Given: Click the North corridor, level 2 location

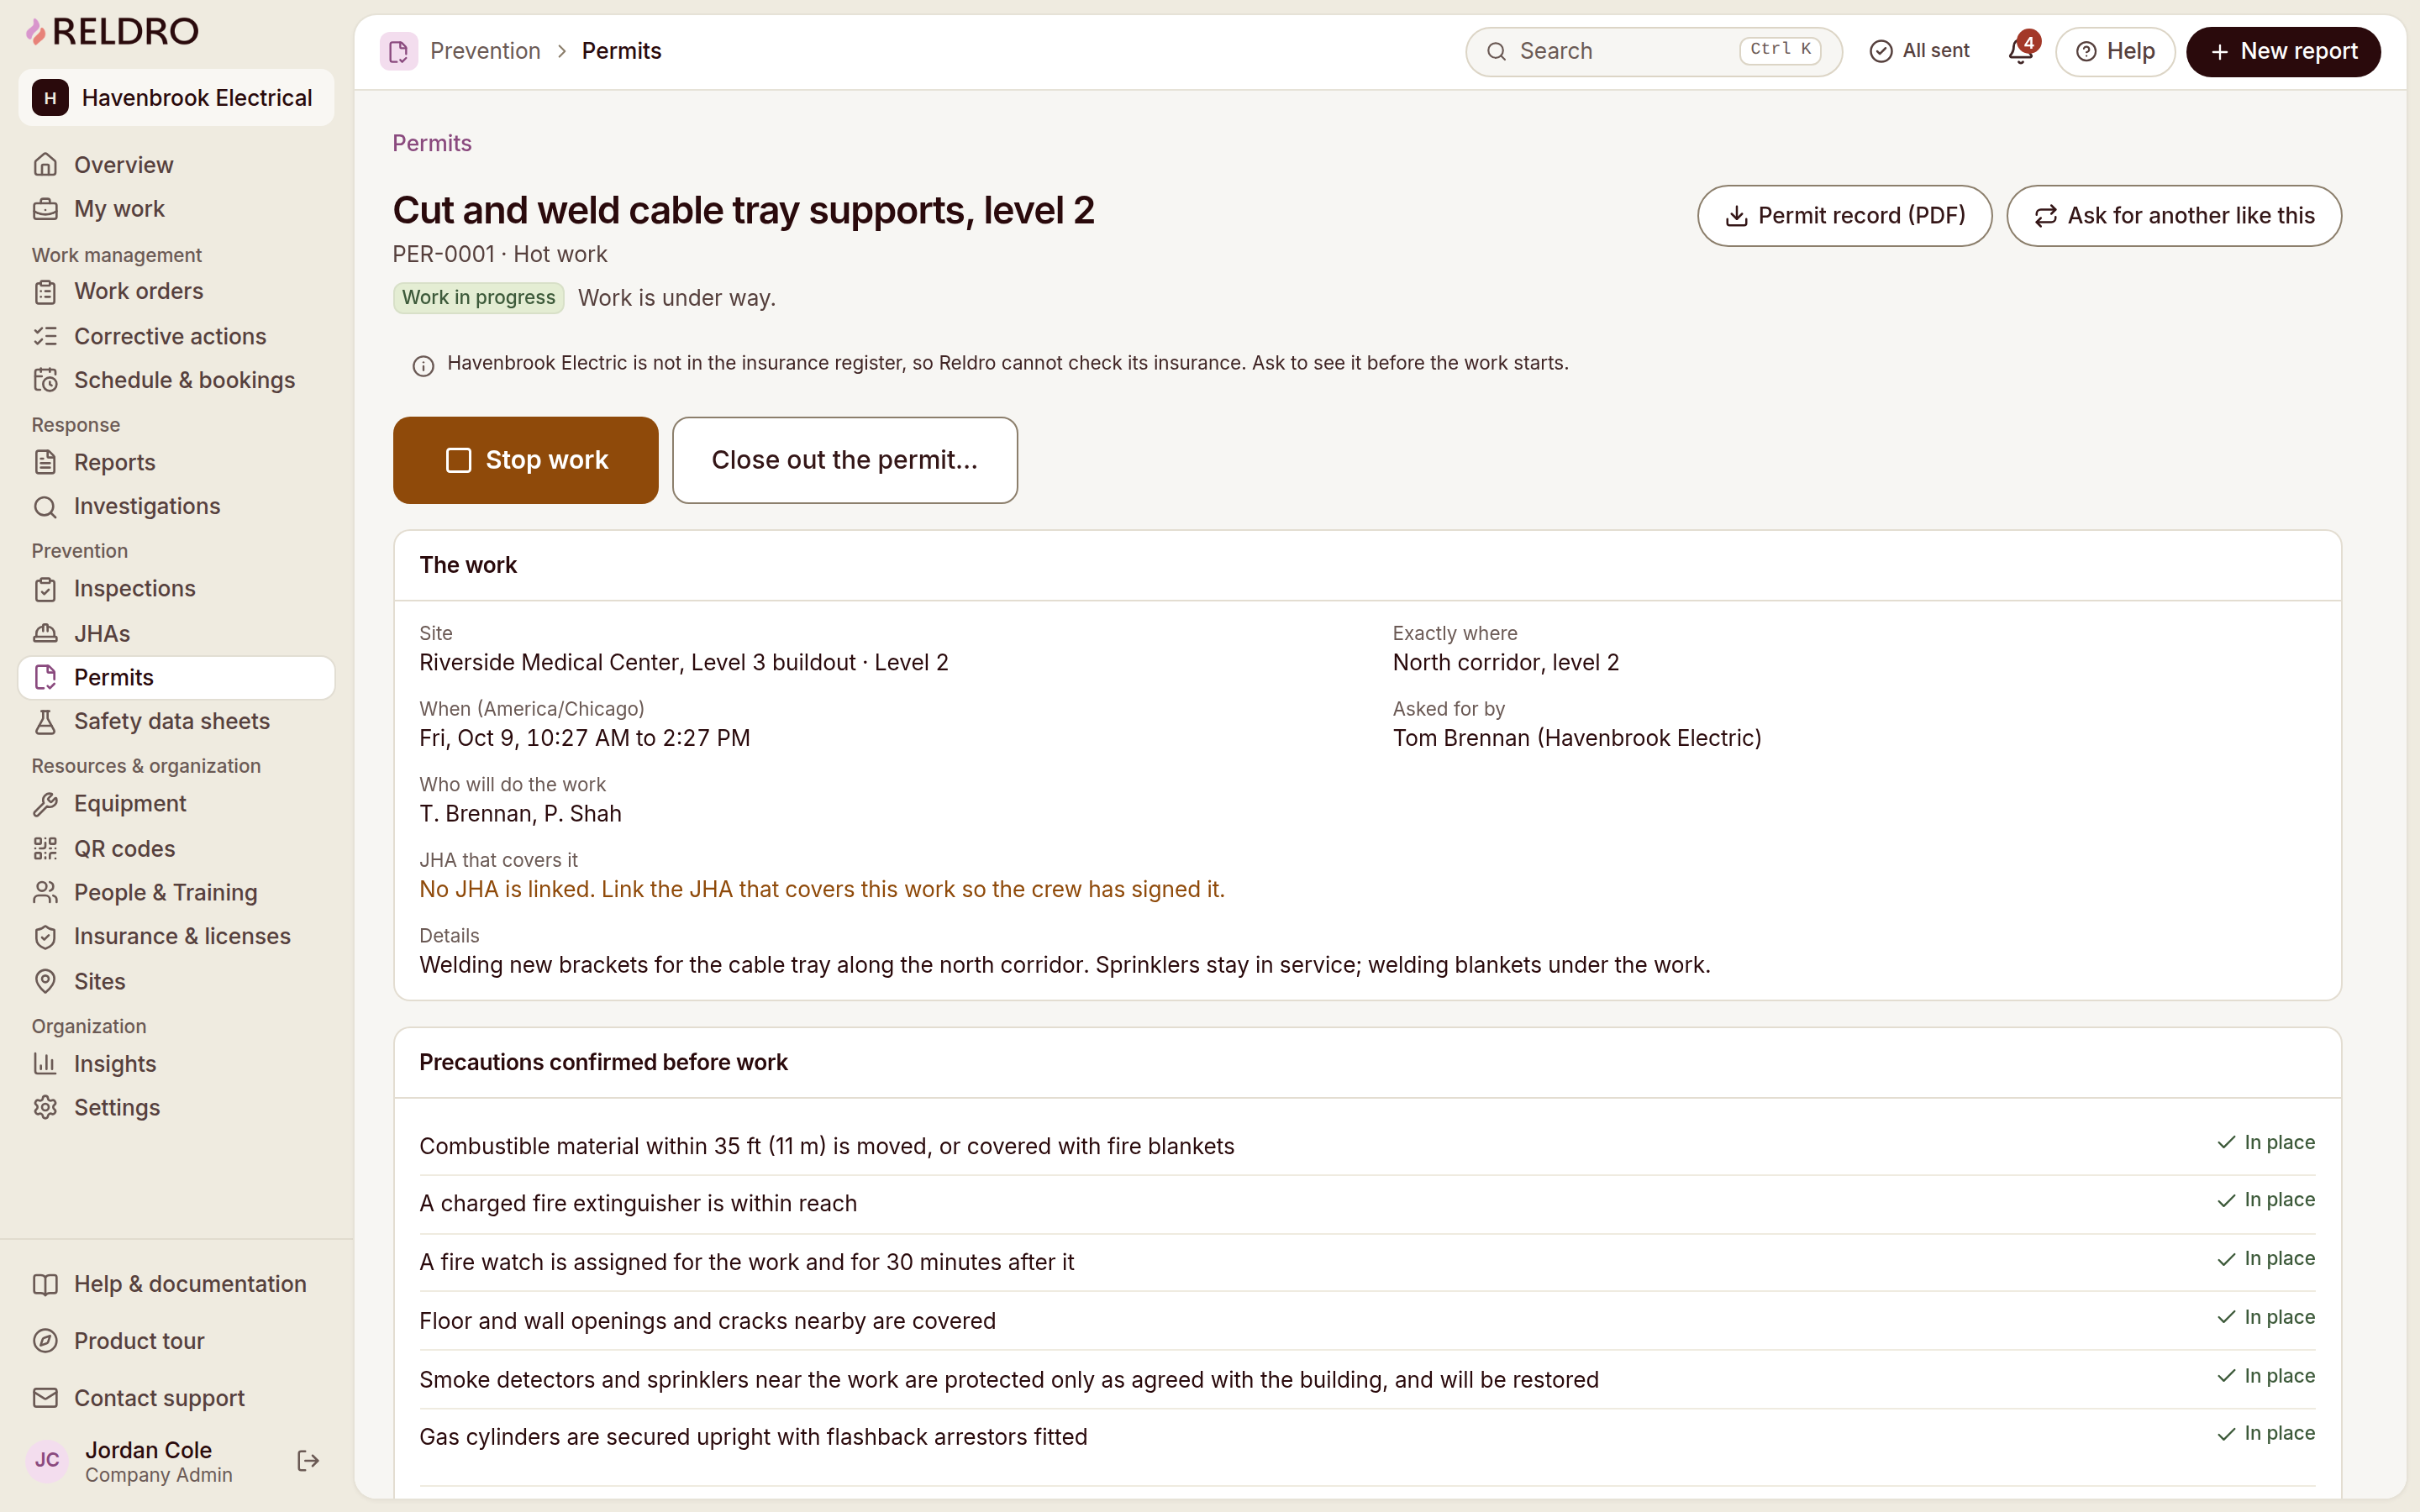Looking at the screenshot, I should coord(1506,662).
